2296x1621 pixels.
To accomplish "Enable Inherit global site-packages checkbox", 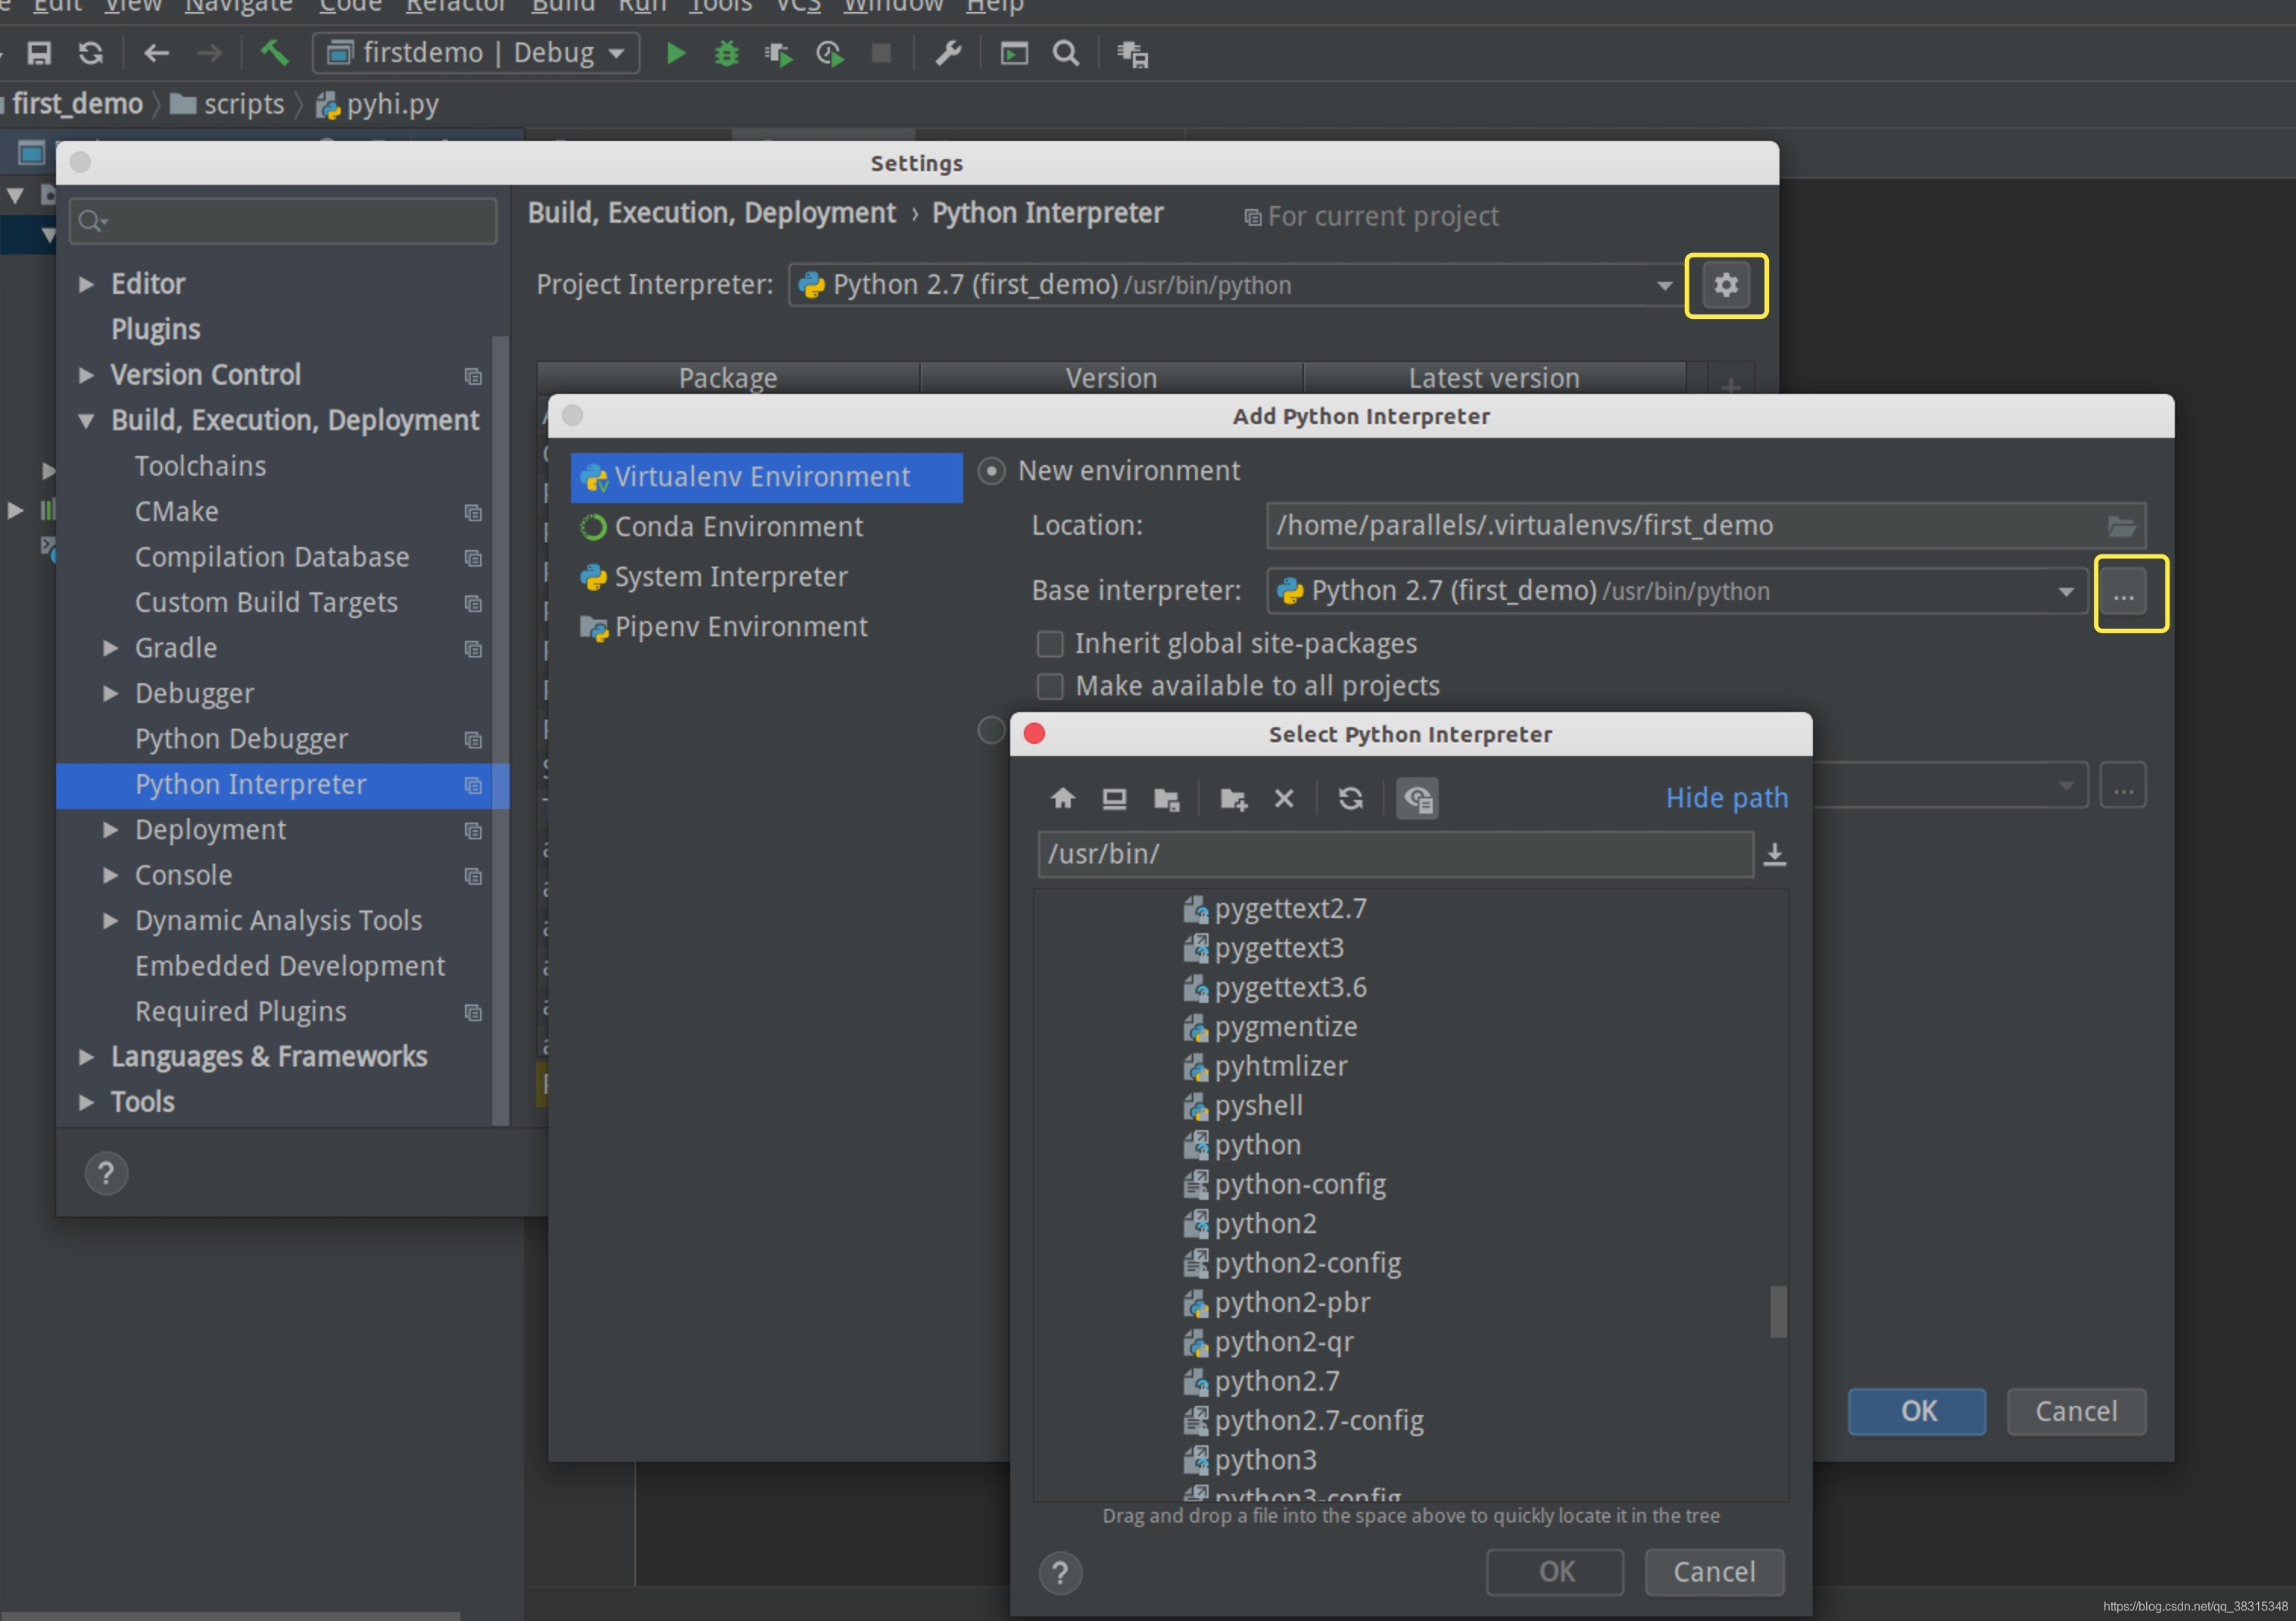I will coord(1049,643).
